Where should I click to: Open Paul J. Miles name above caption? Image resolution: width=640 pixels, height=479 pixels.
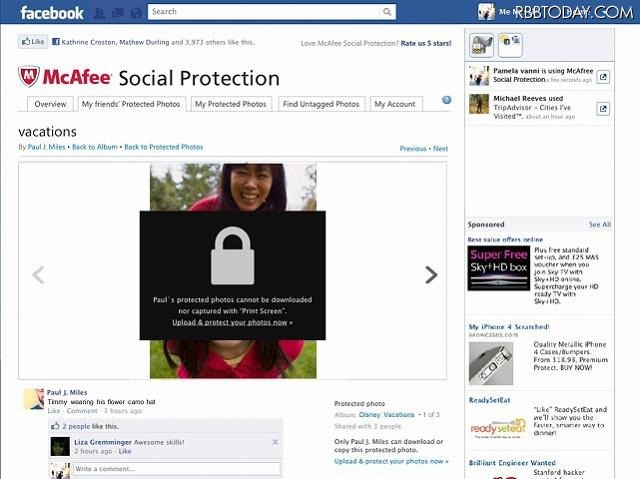(67, 393)
